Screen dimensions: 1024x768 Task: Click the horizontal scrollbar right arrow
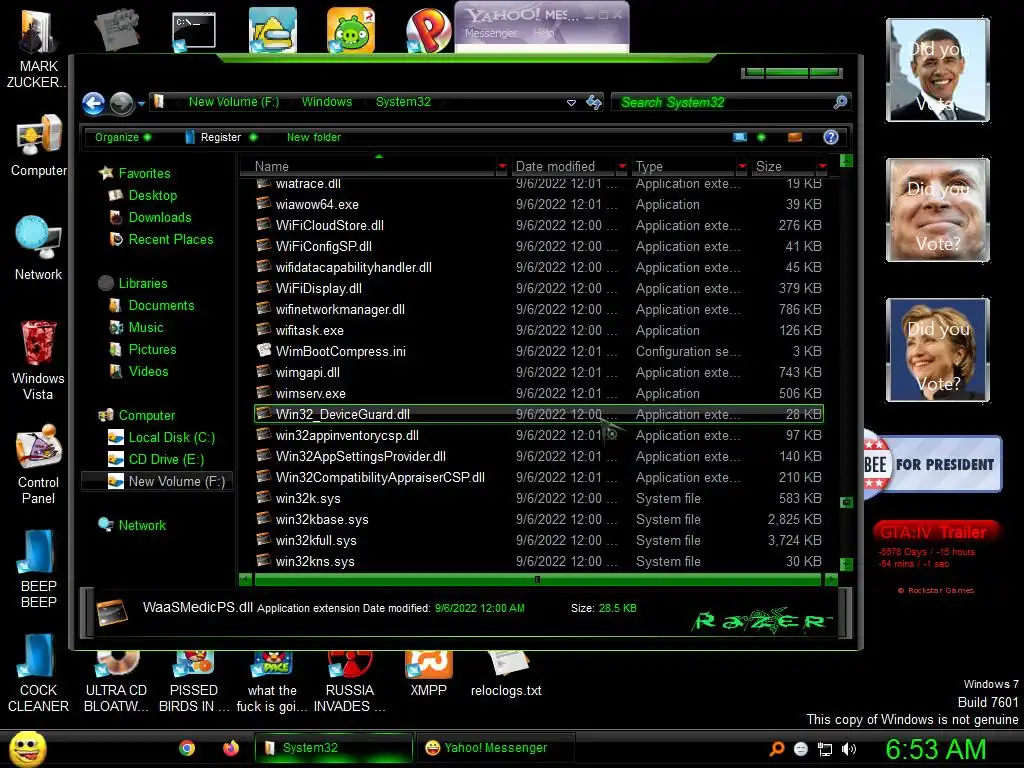tap(831, 579)
